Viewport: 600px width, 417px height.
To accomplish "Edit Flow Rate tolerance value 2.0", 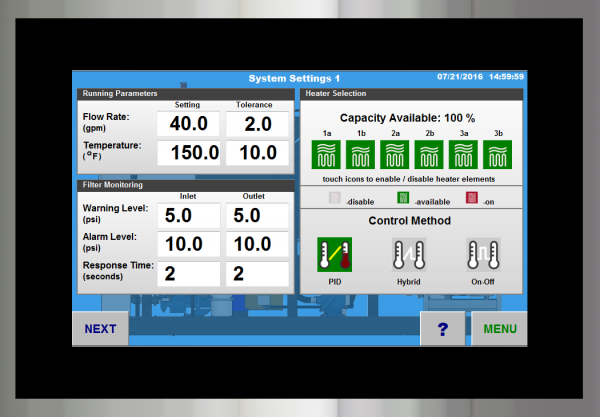I will tap(257, 124).
